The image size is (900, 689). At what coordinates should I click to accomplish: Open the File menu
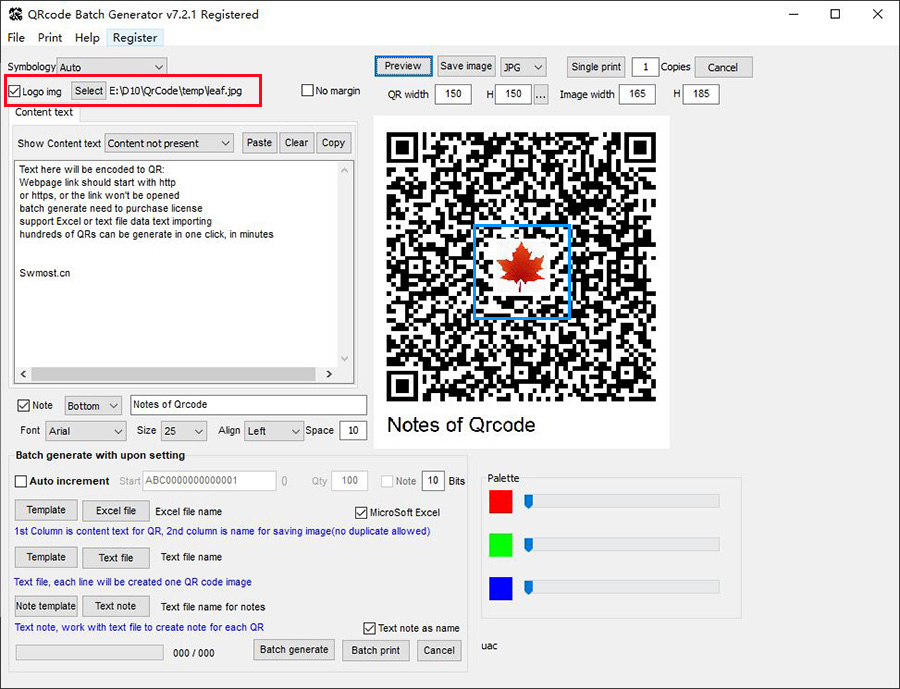16,38
